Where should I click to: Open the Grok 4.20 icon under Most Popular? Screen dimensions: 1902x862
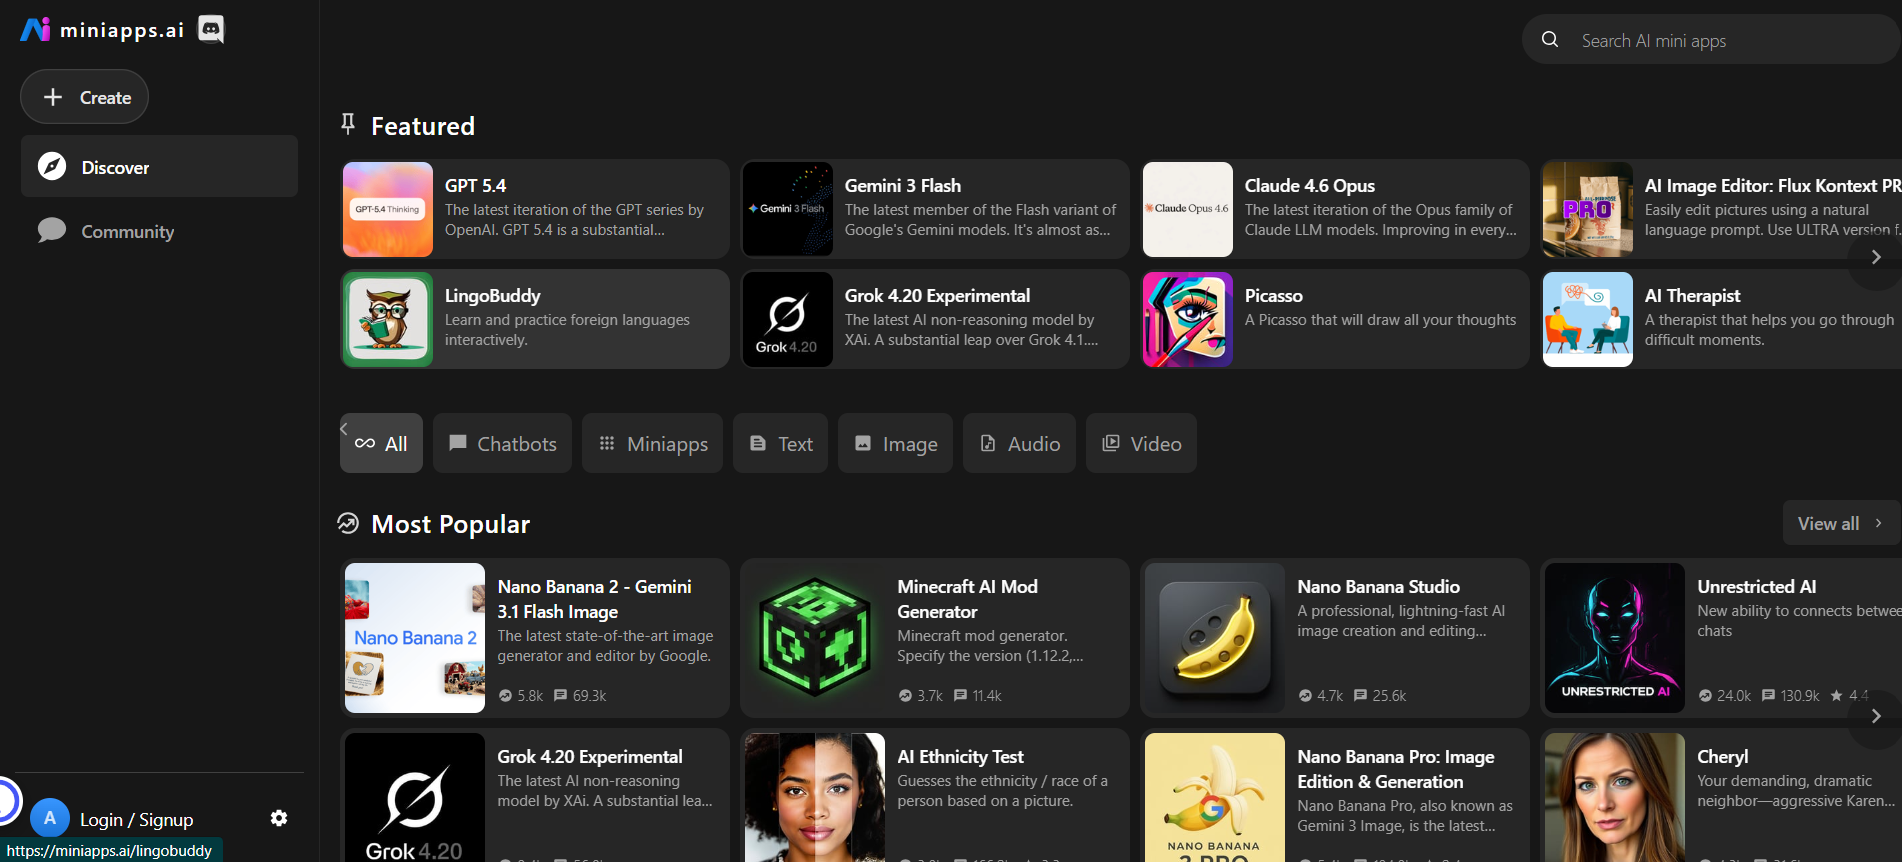click(x=415, y=797)
